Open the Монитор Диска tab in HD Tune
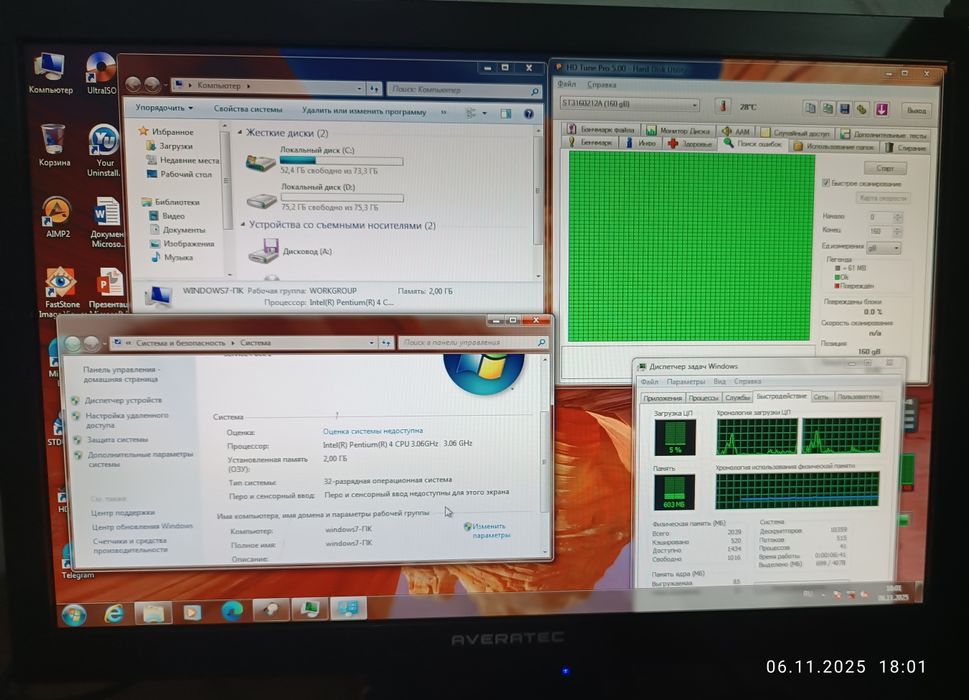The height and width of the screenshot is (700, 969). pos(677,130)
